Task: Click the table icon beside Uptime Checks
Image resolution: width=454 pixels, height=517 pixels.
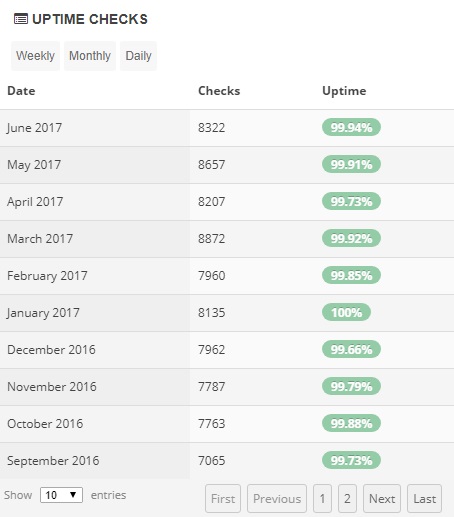Action: click(21, 19)
